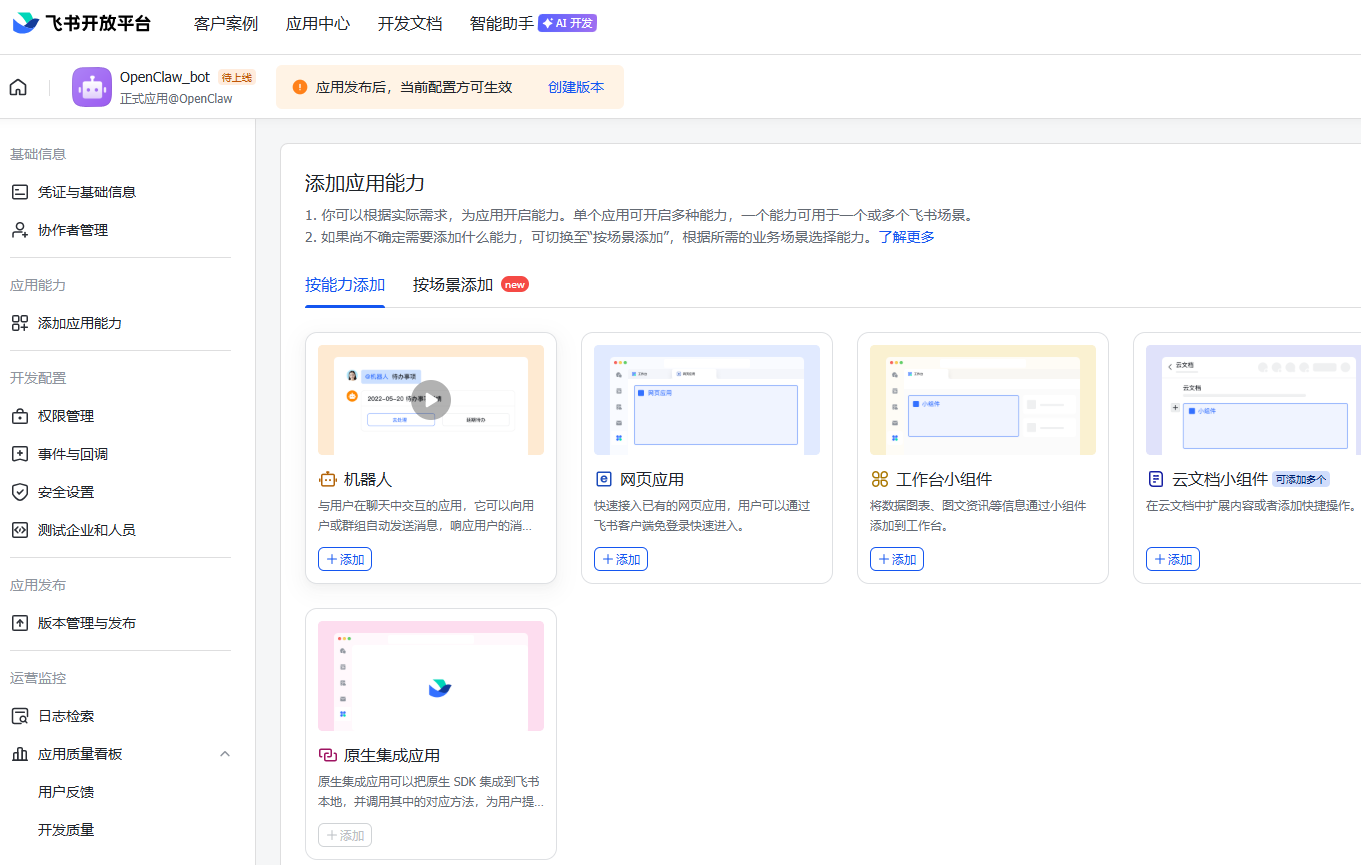Image resolution: width=1361 pixels, height=865 pixels.
Task: Switch to the 按场景添加 tab
Action: point(453,285)
